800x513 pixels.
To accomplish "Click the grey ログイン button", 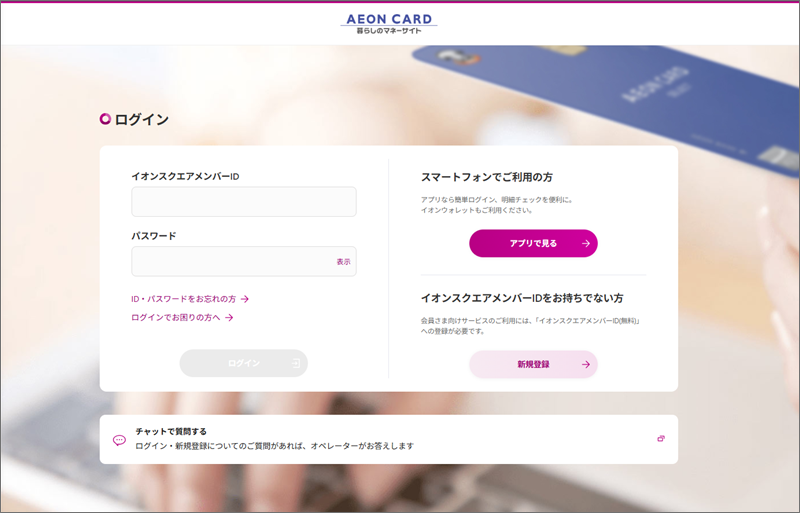I will coord(244,363).
